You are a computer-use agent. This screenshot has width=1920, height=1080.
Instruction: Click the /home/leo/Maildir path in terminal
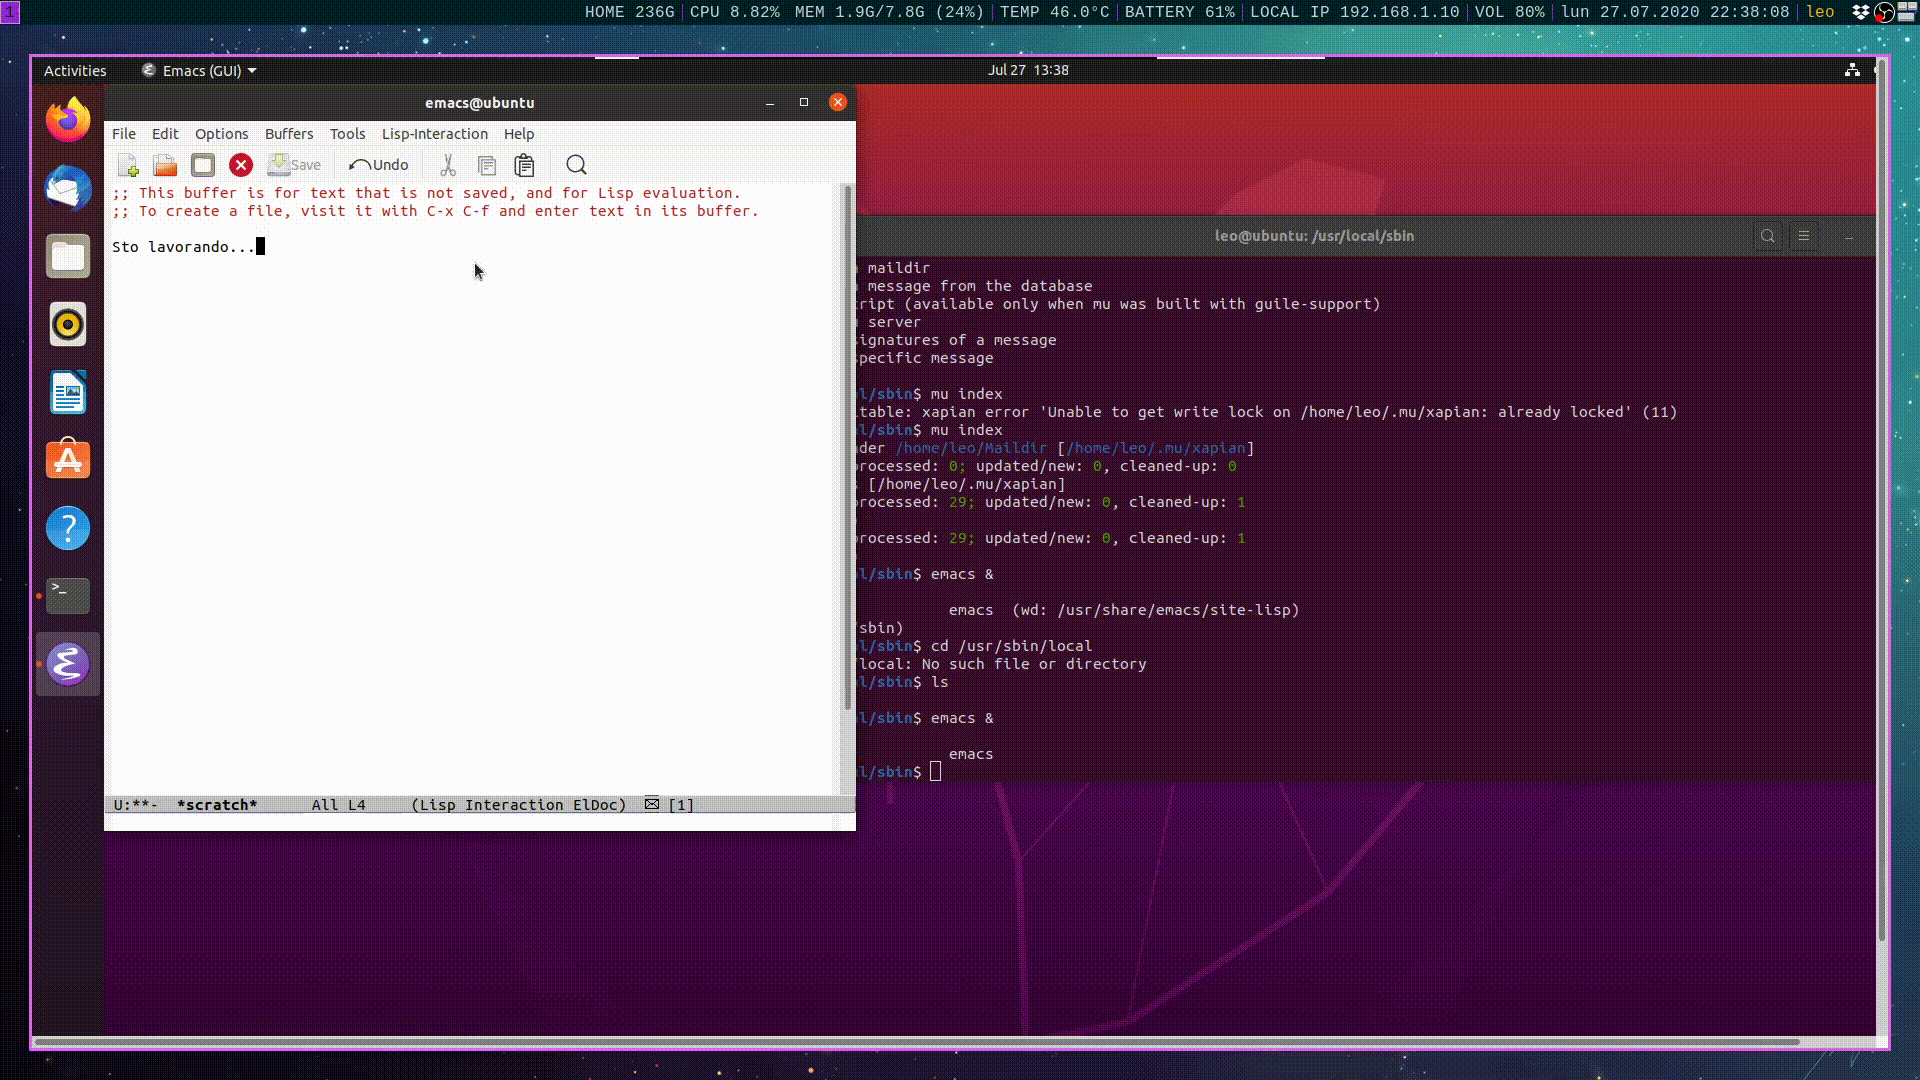click(x=970, y=448)
